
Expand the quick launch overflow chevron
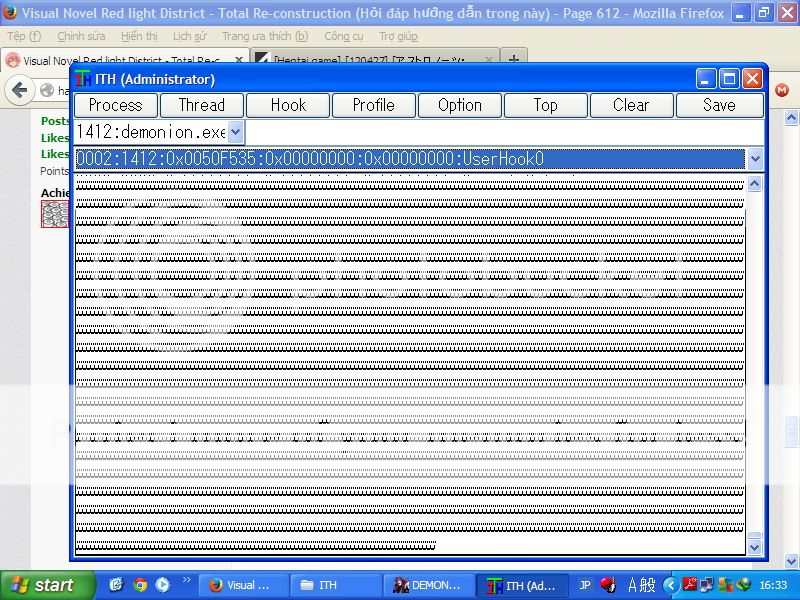[186, 580]
